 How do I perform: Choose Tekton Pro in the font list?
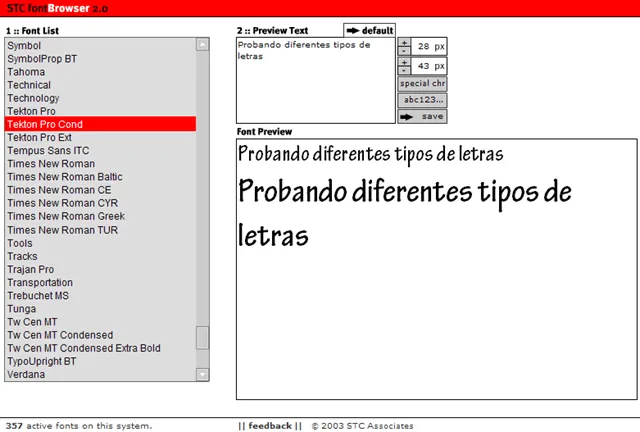[100, 111]
